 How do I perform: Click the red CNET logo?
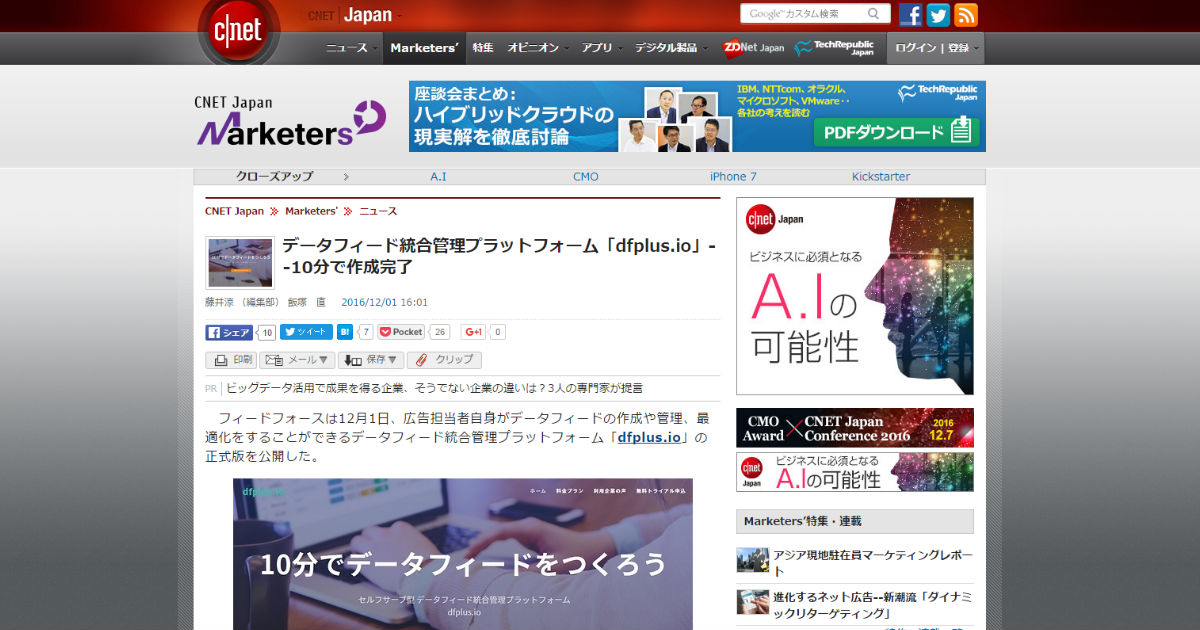[x=238, y=30]
